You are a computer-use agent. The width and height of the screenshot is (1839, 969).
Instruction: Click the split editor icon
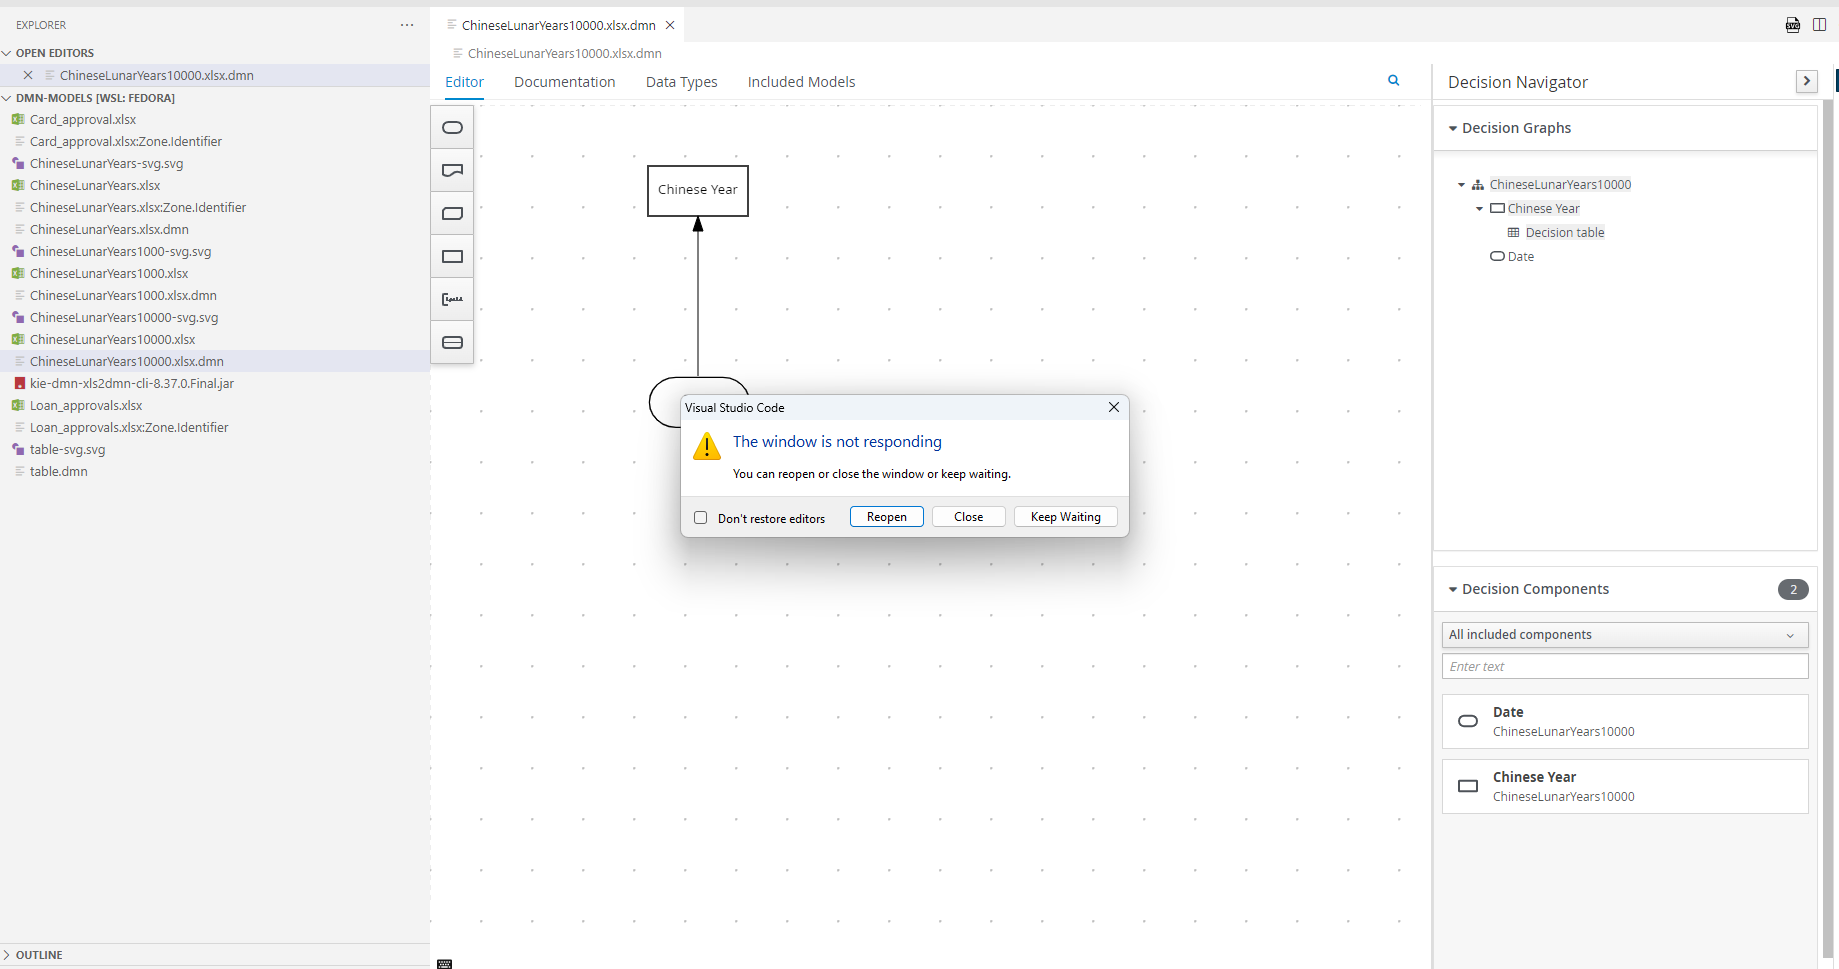tap(1820, 25)
